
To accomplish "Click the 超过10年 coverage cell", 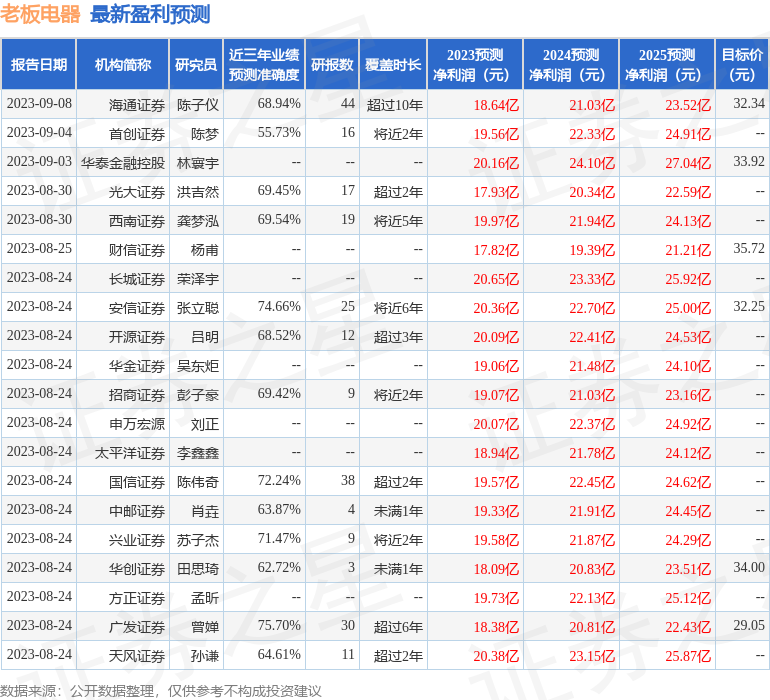I will click(394, 105).
